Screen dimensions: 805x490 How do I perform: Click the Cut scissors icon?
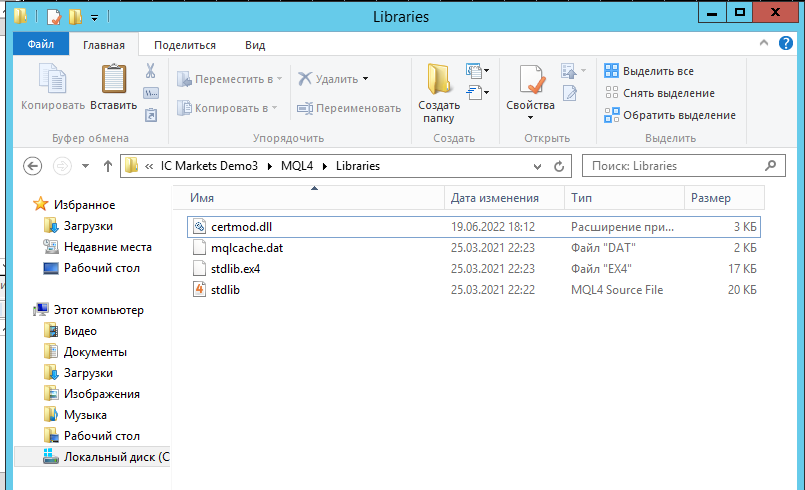(x=150, y=71)
